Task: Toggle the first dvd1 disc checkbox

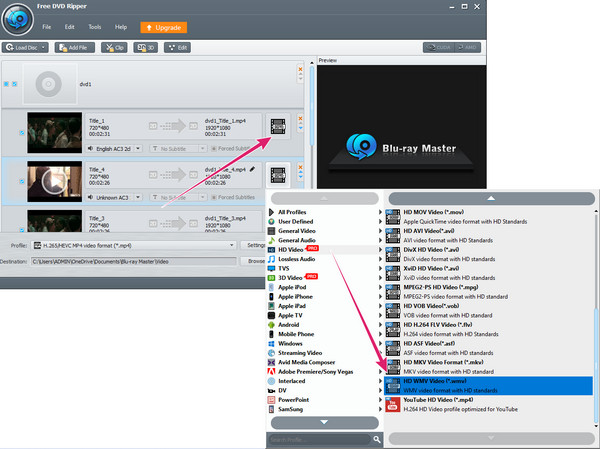Action: tap(6, 84)
